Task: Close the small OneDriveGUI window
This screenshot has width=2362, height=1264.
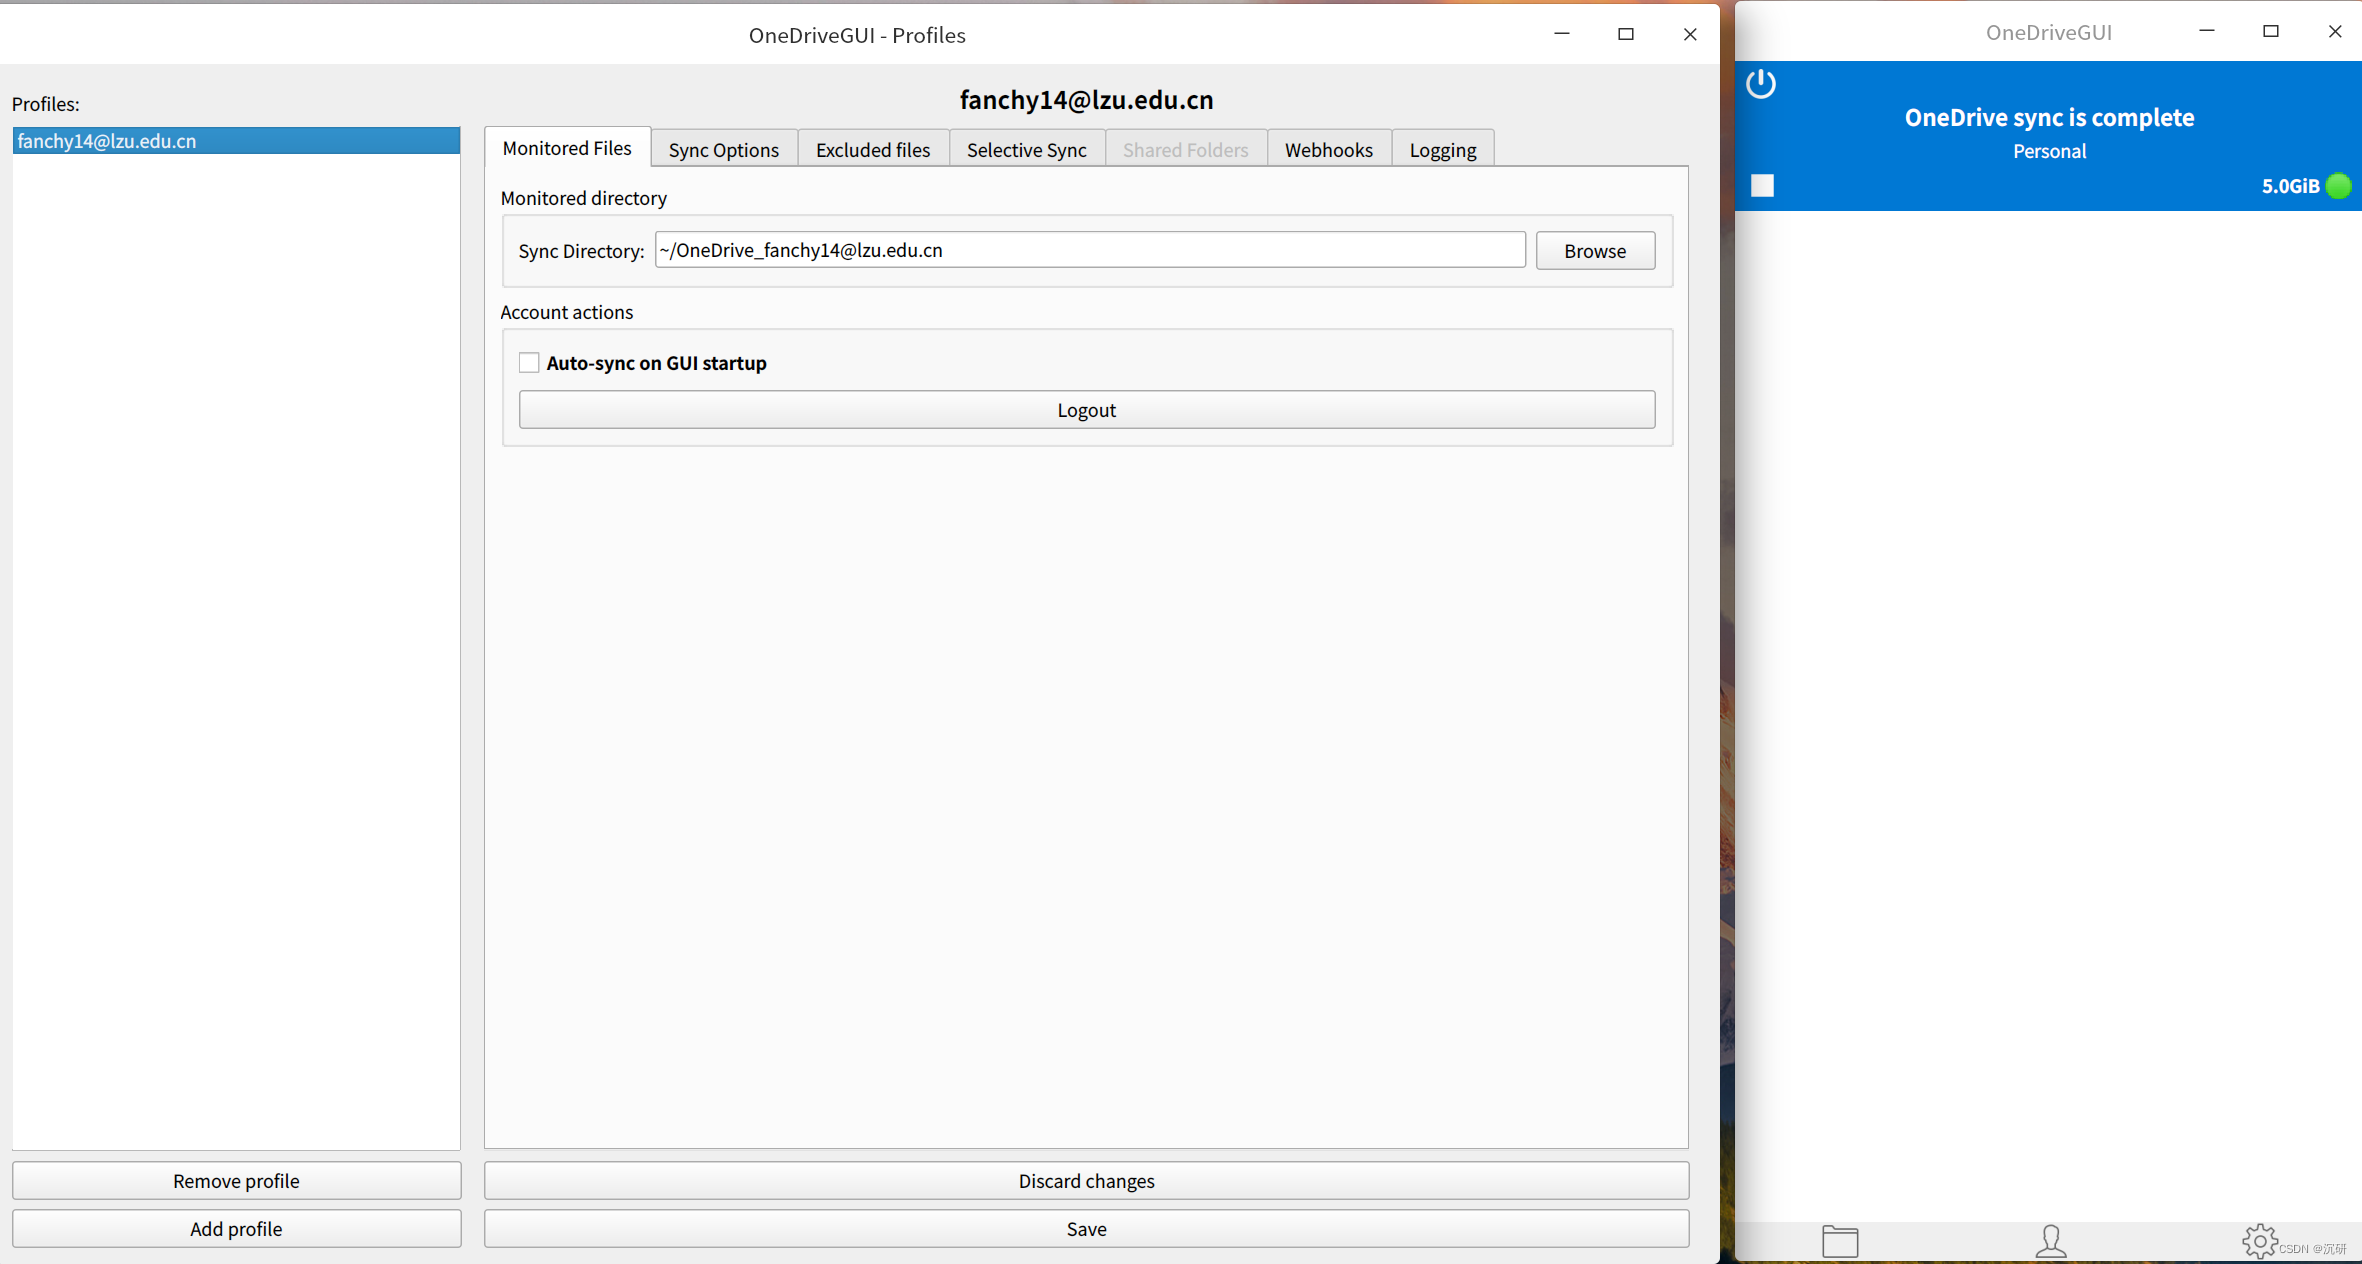Action: [x=2335, y=32]
